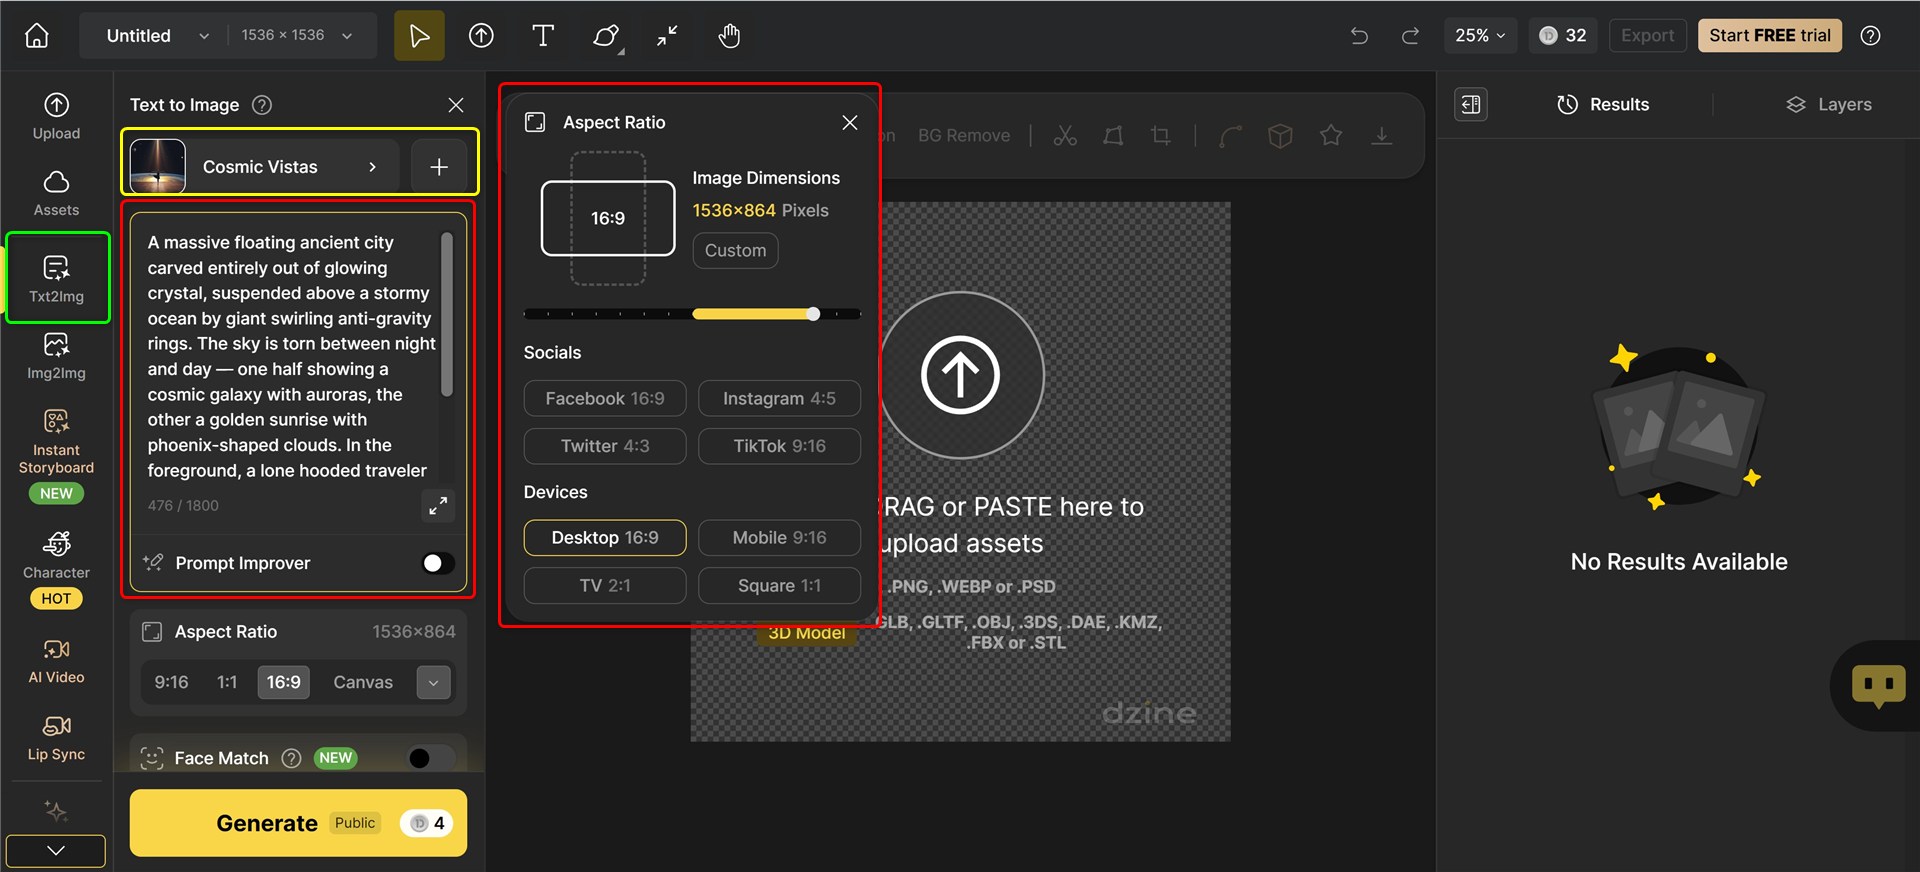Screen dimensions: 1920x872
Task: Toggle the Prompt Improver switch
Action: click(437, 563)
